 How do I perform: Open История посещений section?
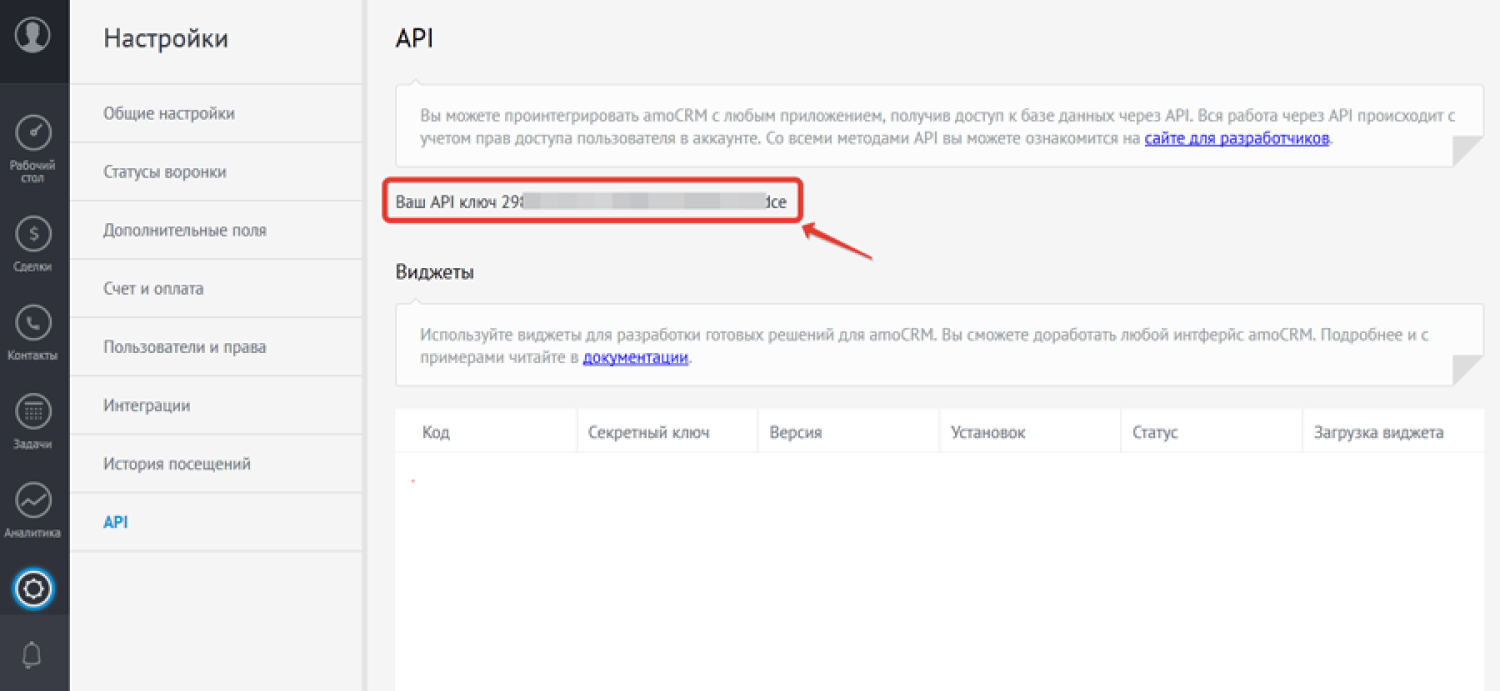point(177,464)
